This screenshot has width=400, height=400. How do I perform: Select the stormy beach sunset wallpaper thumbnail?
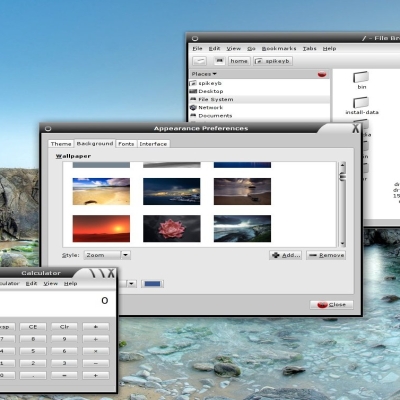pyautogui.click(x=242, y=191)
